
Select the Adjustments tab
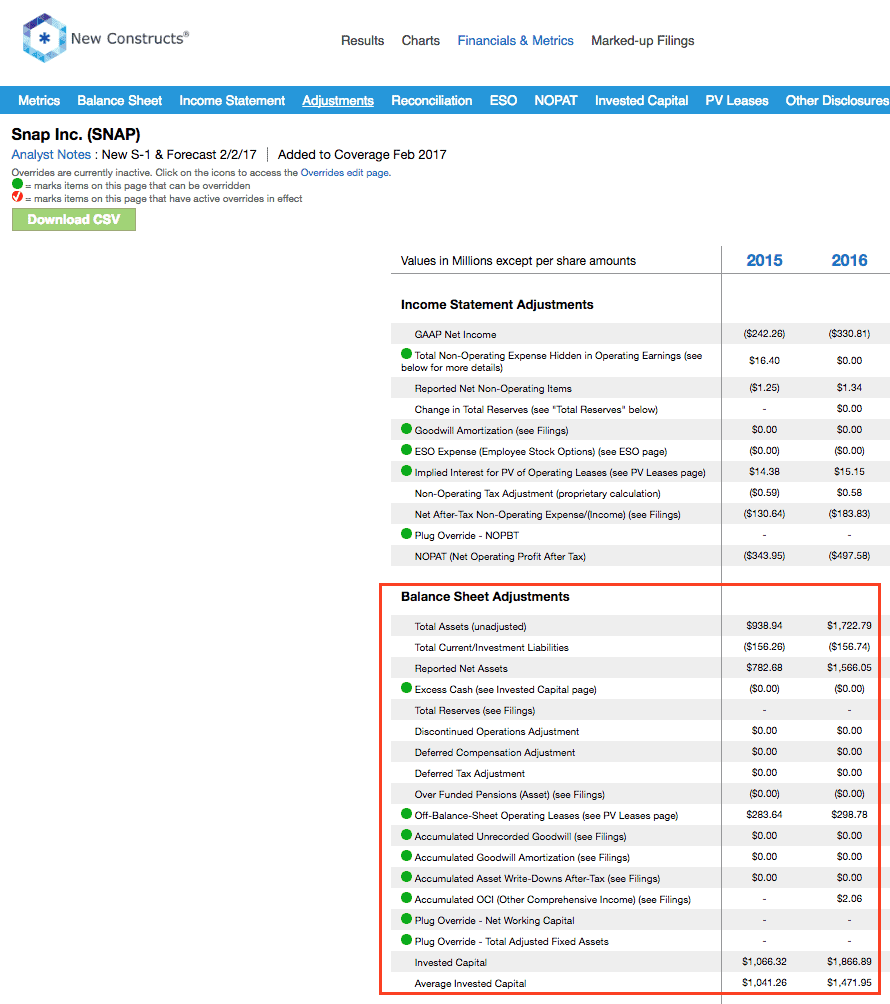338,101
